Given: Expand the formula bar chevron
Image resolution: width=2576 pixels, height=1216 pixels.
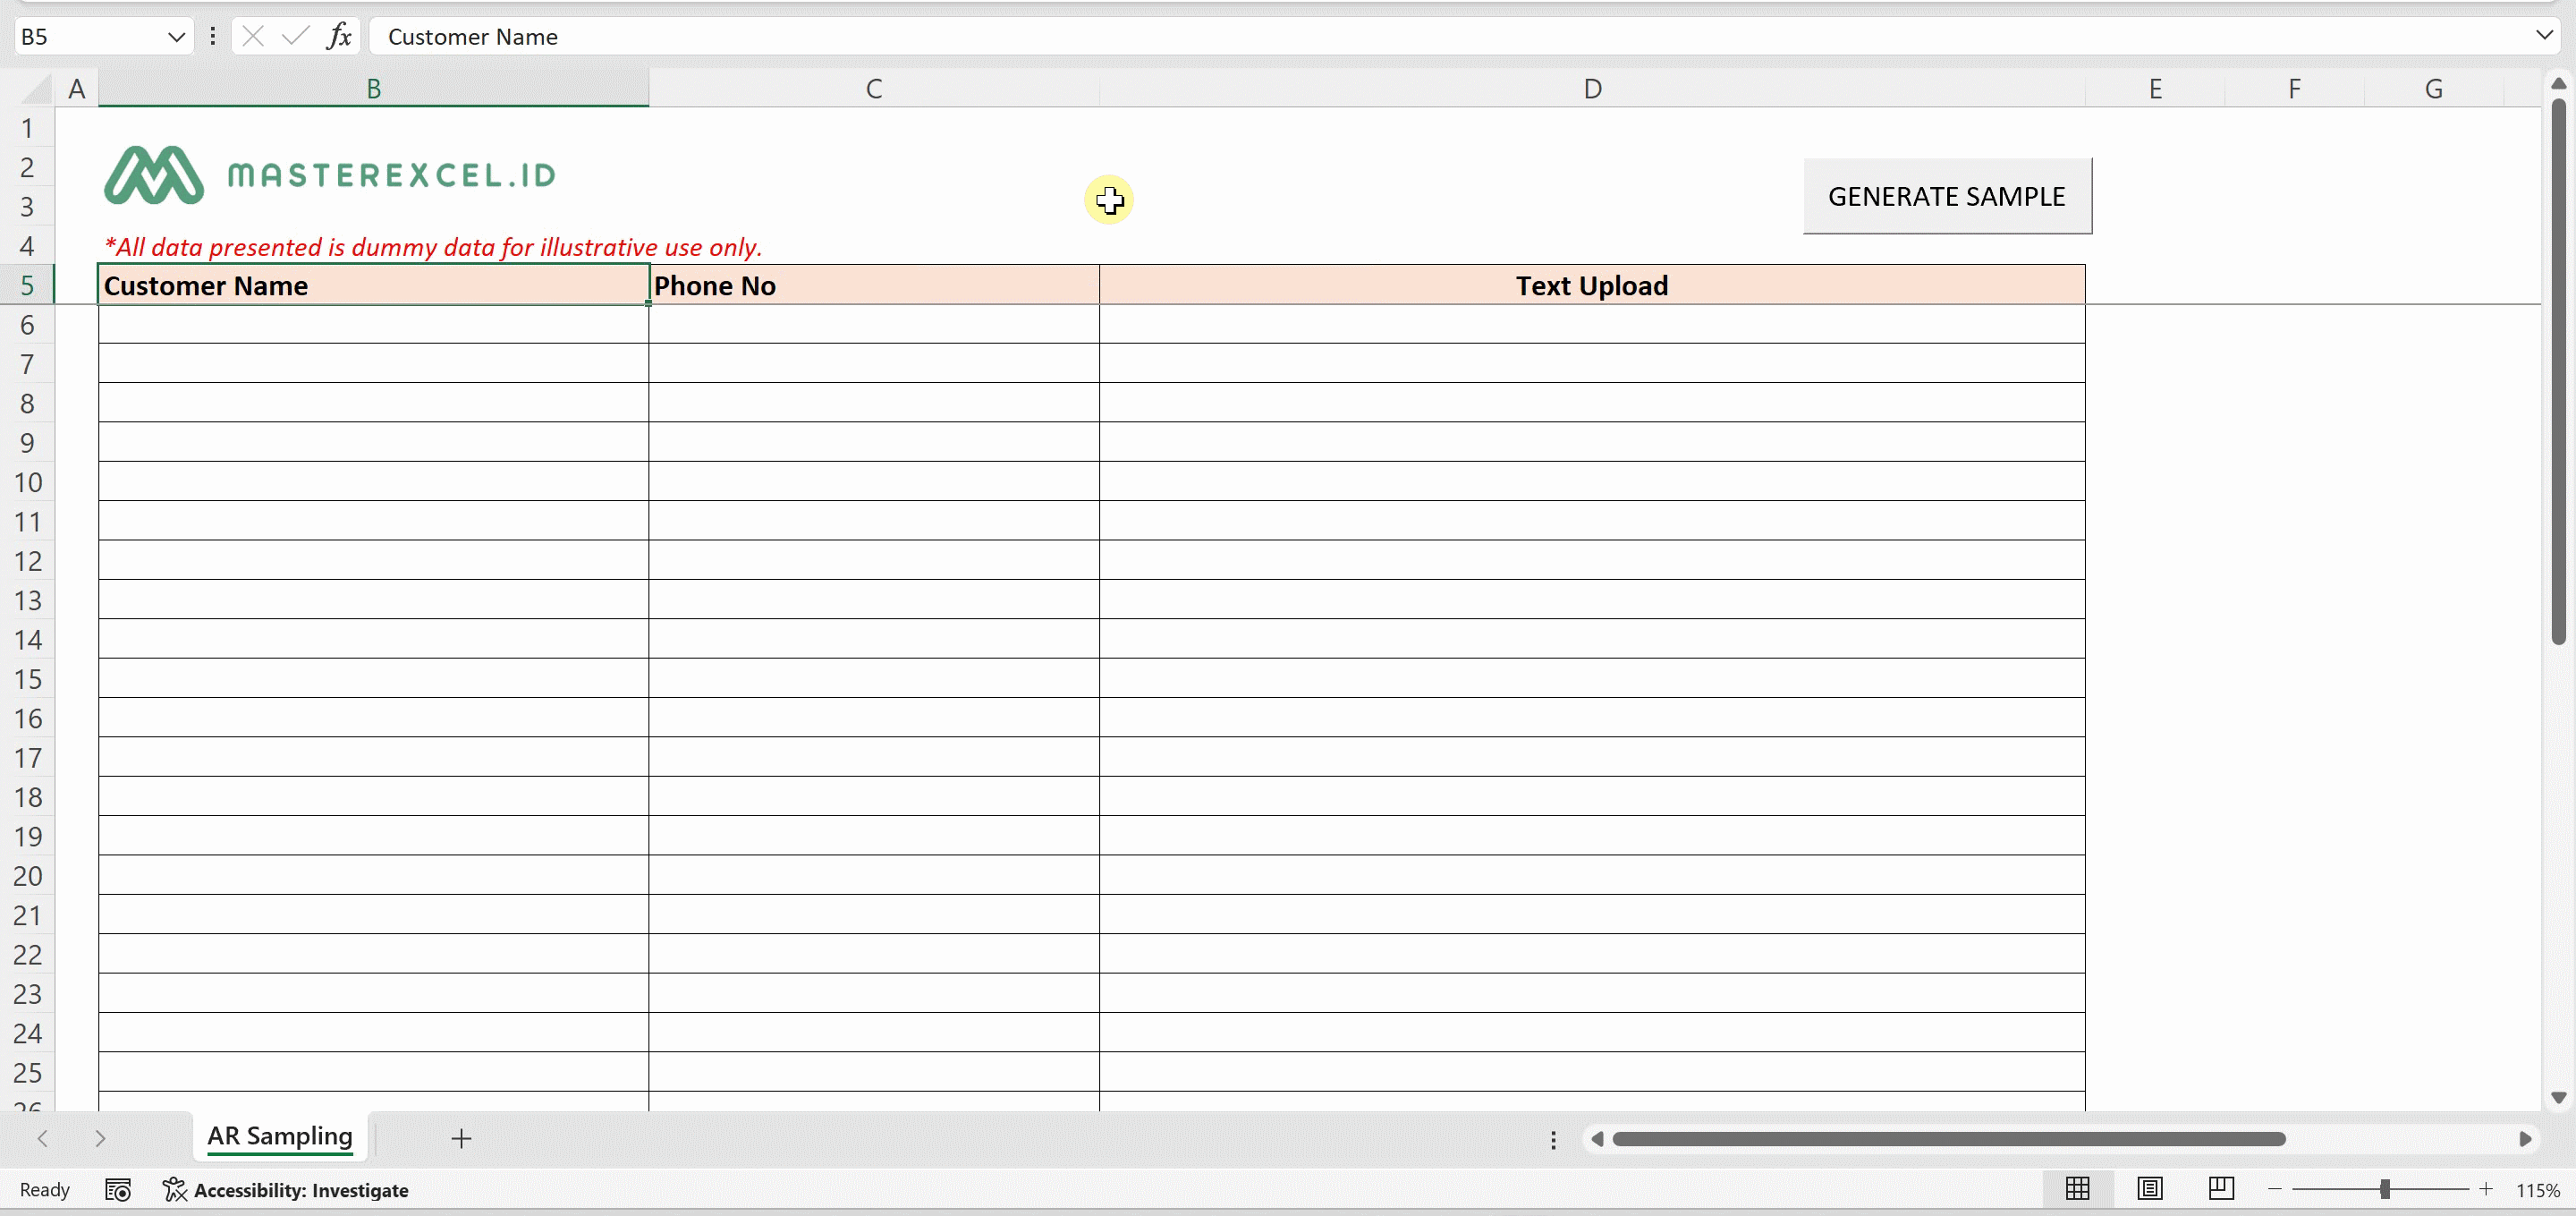Looking at the screenshot, I should click(x=2544, y=36).
